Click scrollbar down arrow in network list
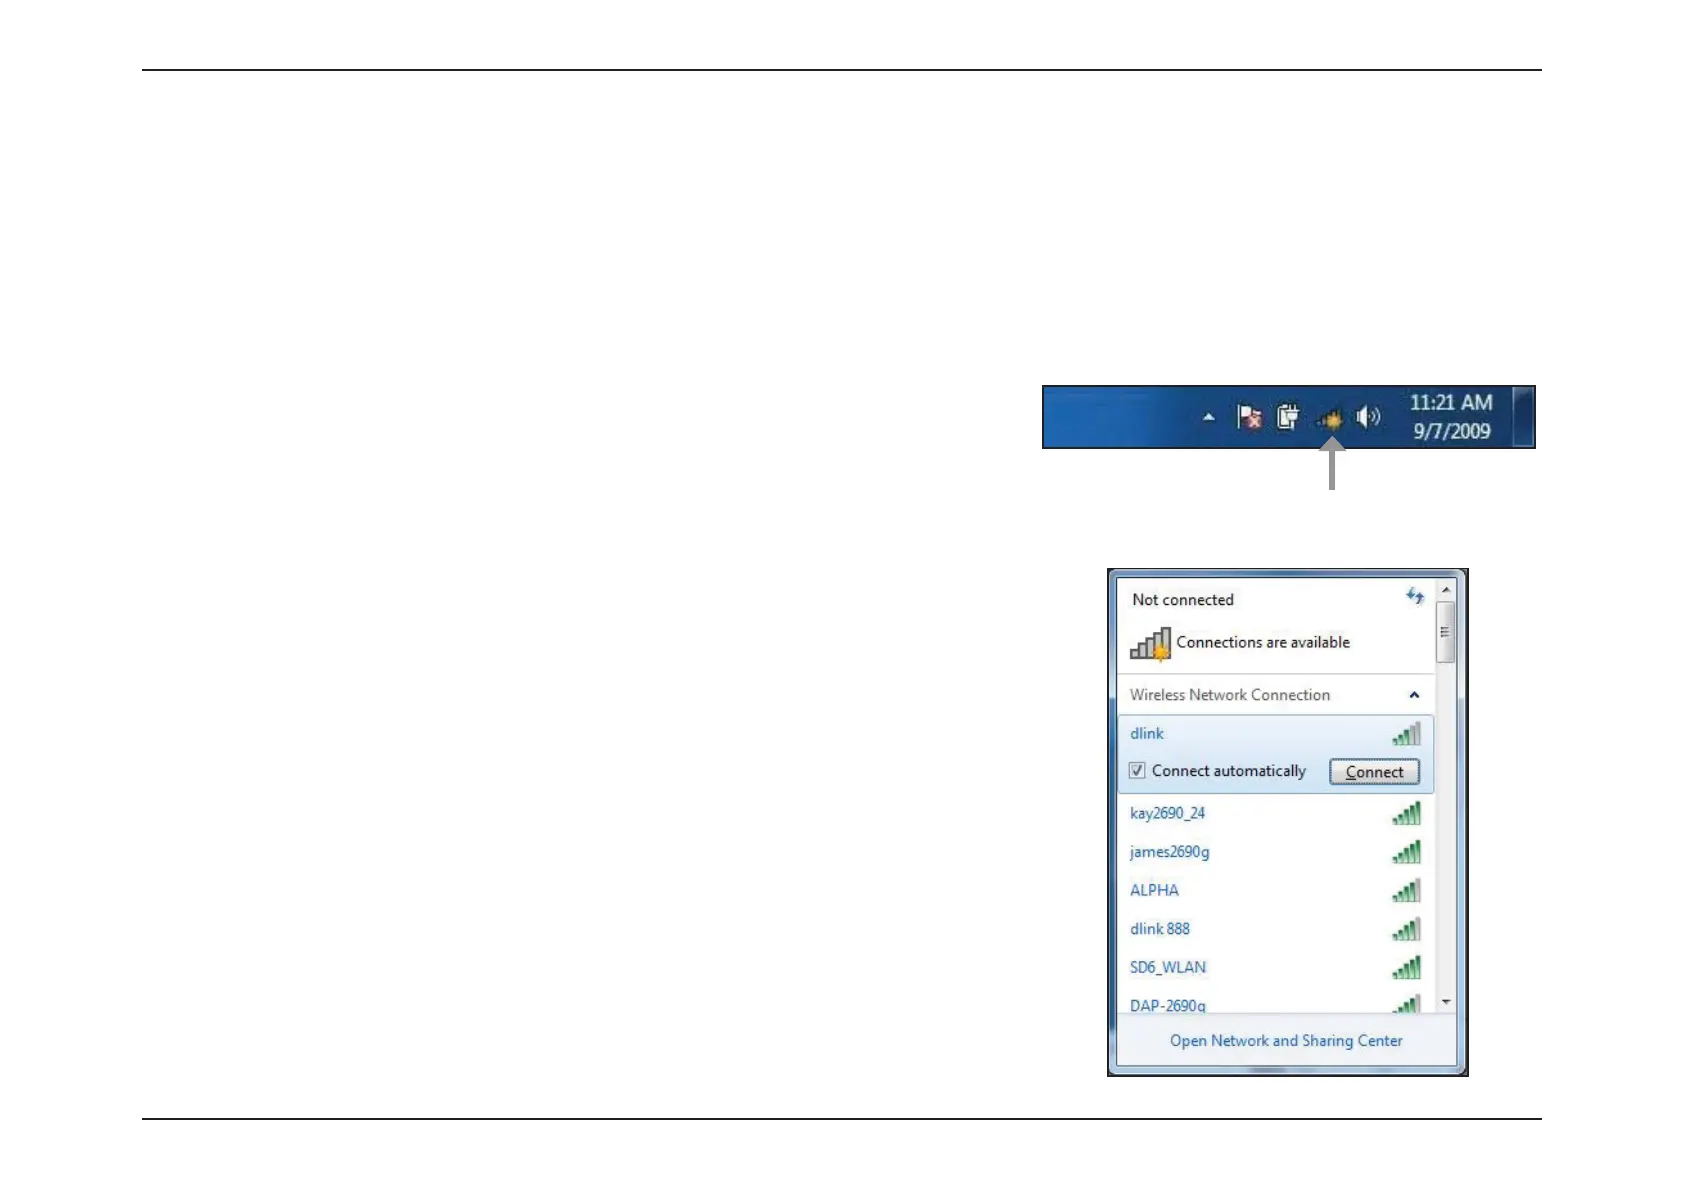Screen dimensions: 1684x1190 click(1445, 1002)
